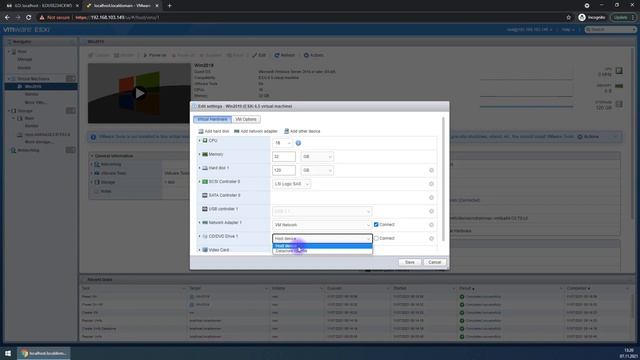This screenshot has width=640, height=360.
Task: Expand the SCSI Controller 0 row
Action: tap(200, 182)
